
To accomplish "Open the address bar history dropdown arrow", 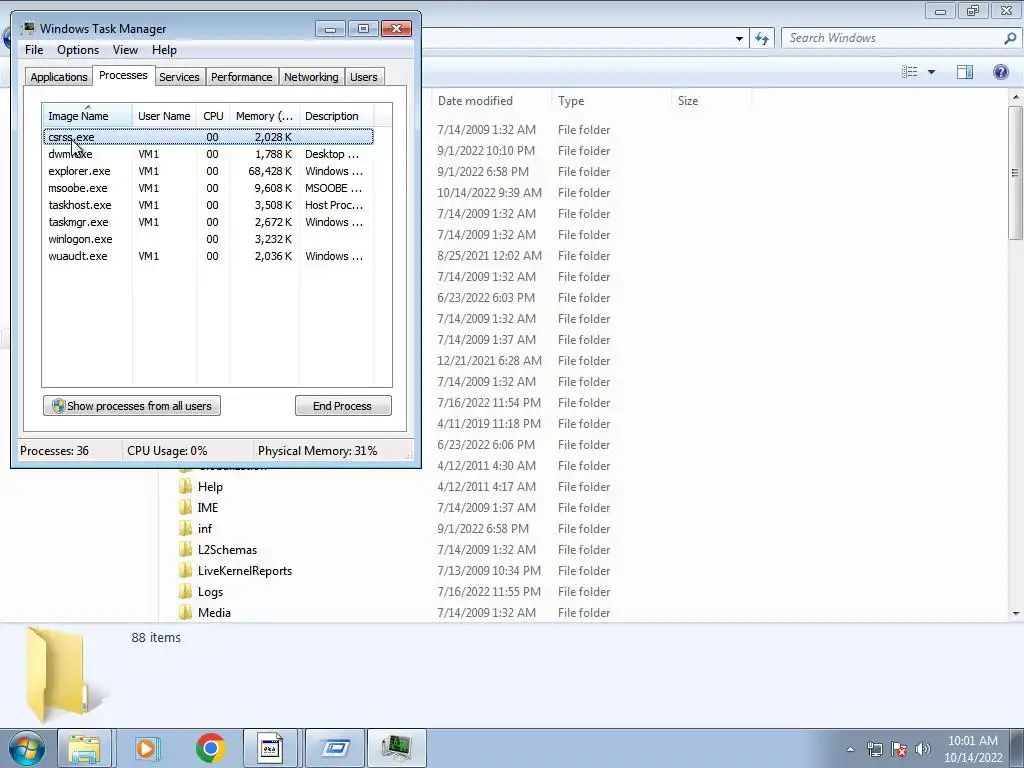I will [x=739, y=39].
